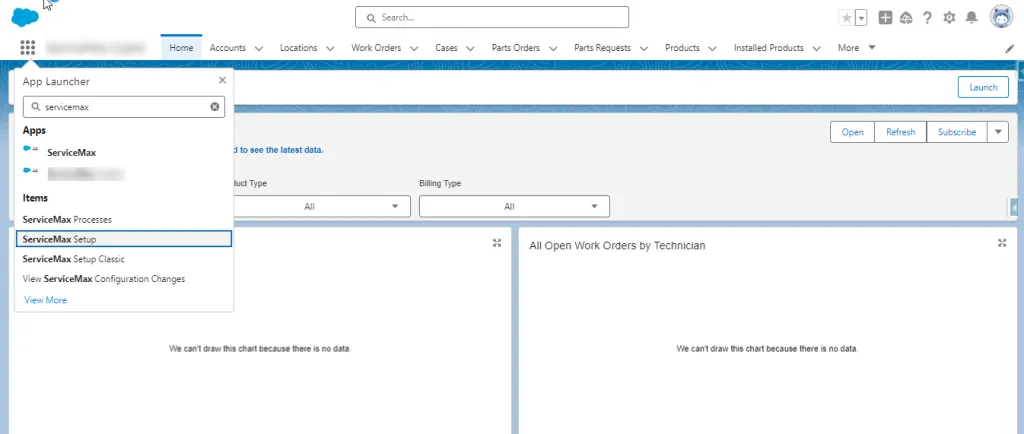Expand the Locations tab chevron

[330, 48]
